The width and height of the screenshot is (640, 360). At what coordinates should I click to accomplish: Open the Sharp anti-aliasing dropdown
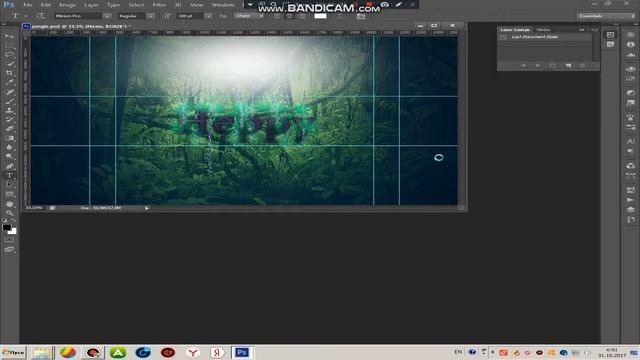click(249, 16)
